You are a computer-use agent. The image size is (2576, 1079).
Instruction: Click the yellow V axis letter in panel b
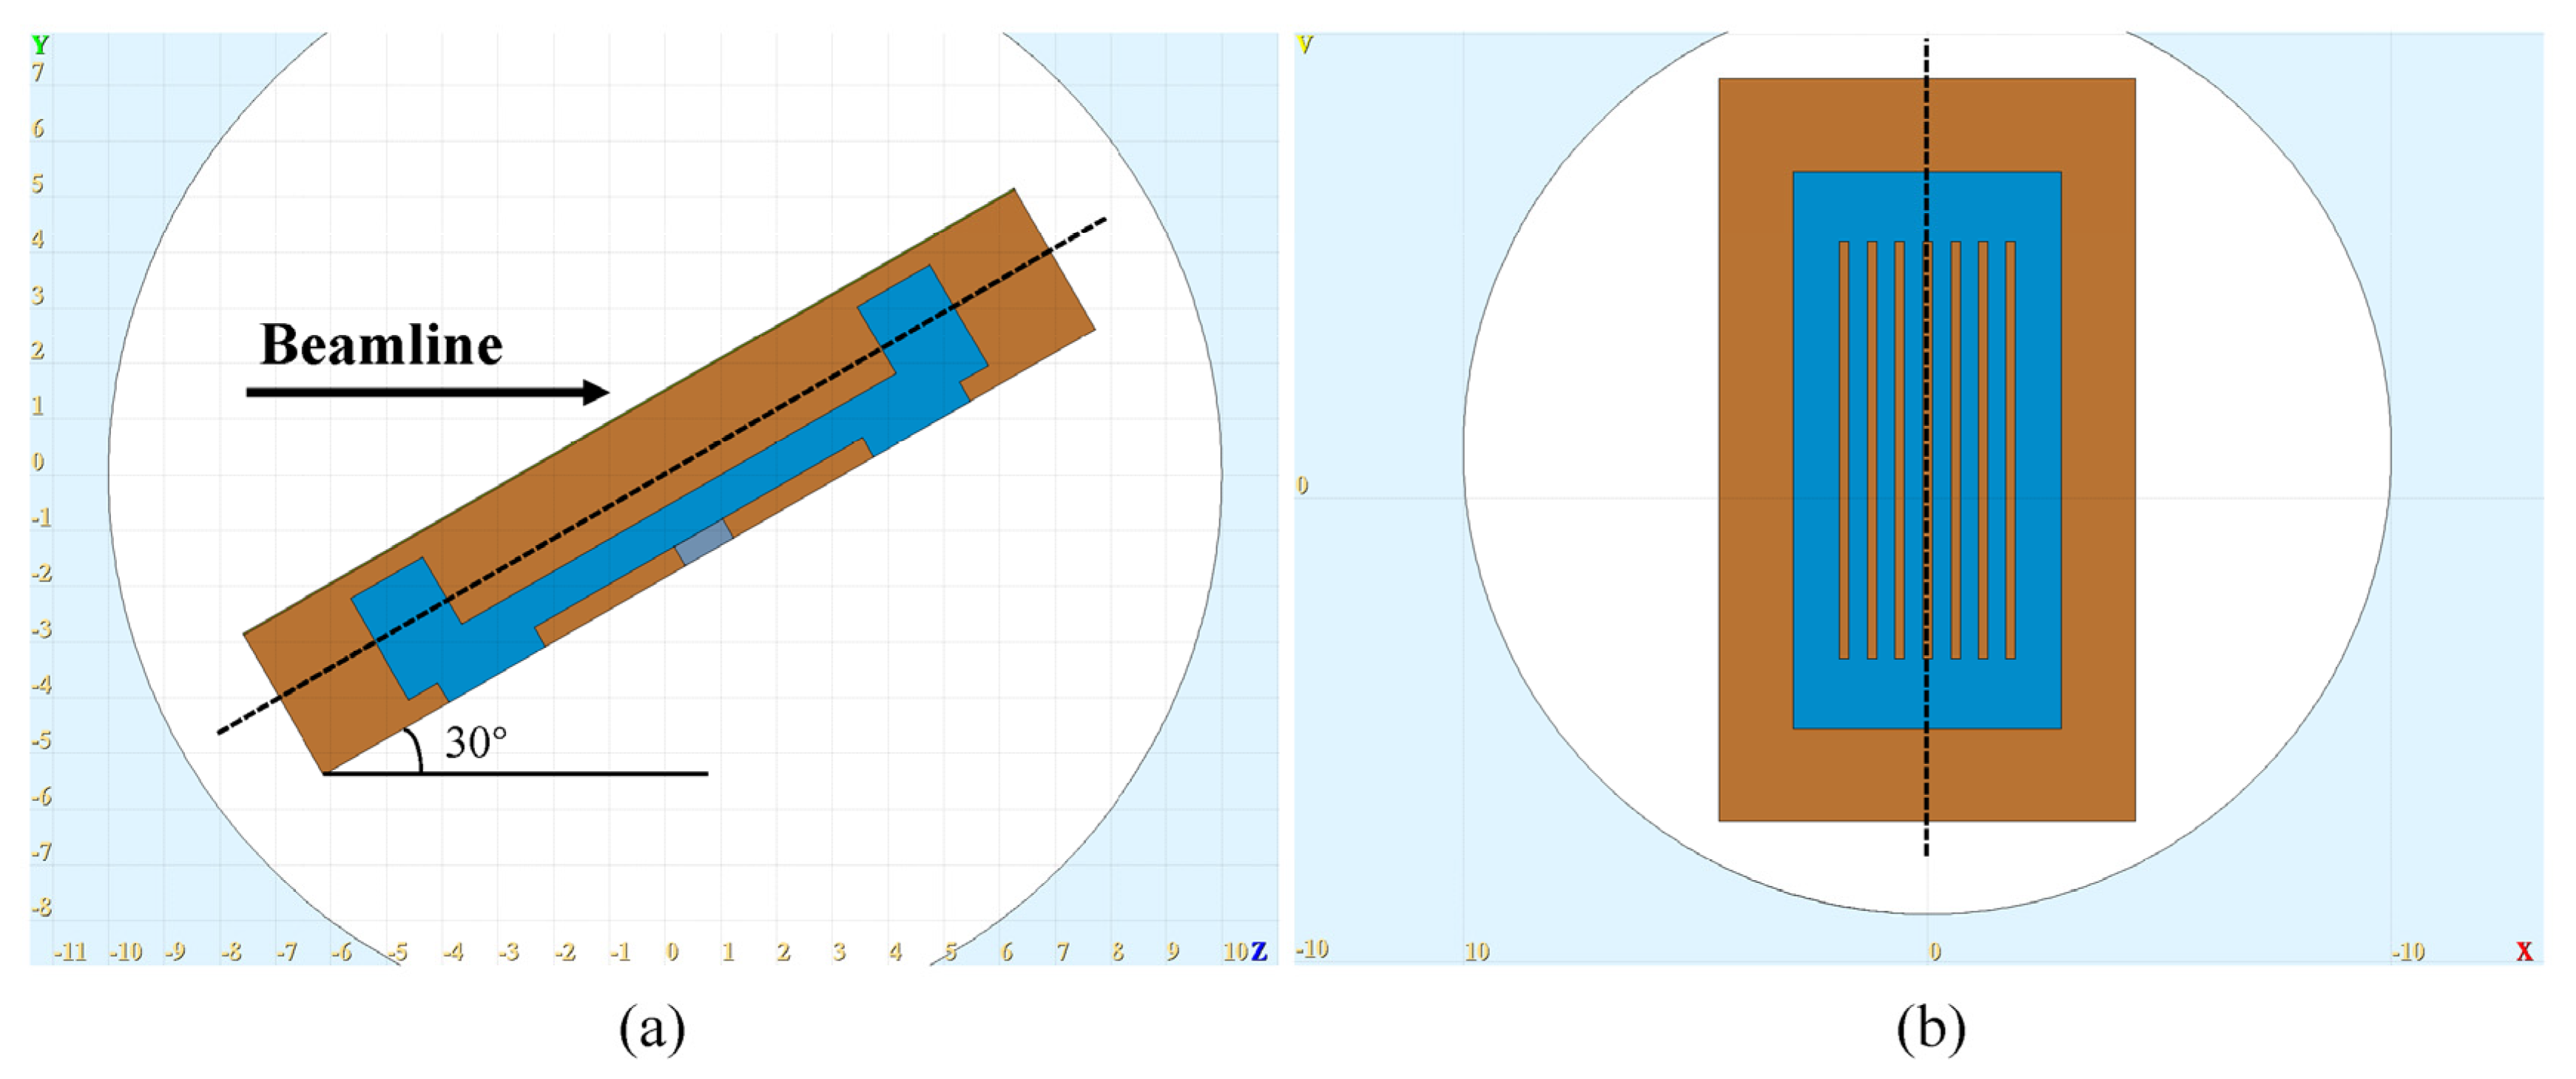pos(1304,45)
